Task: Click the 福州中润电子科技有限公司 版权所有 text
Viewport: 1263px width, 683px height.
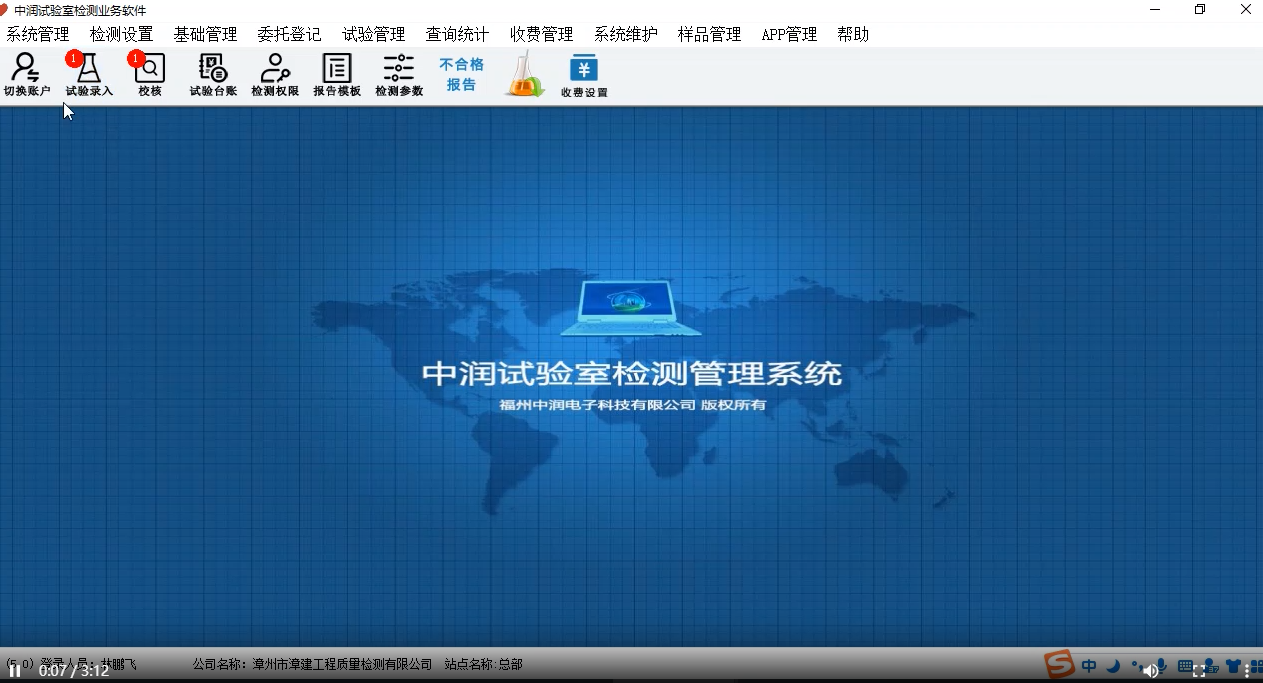Action: point(632,405)
